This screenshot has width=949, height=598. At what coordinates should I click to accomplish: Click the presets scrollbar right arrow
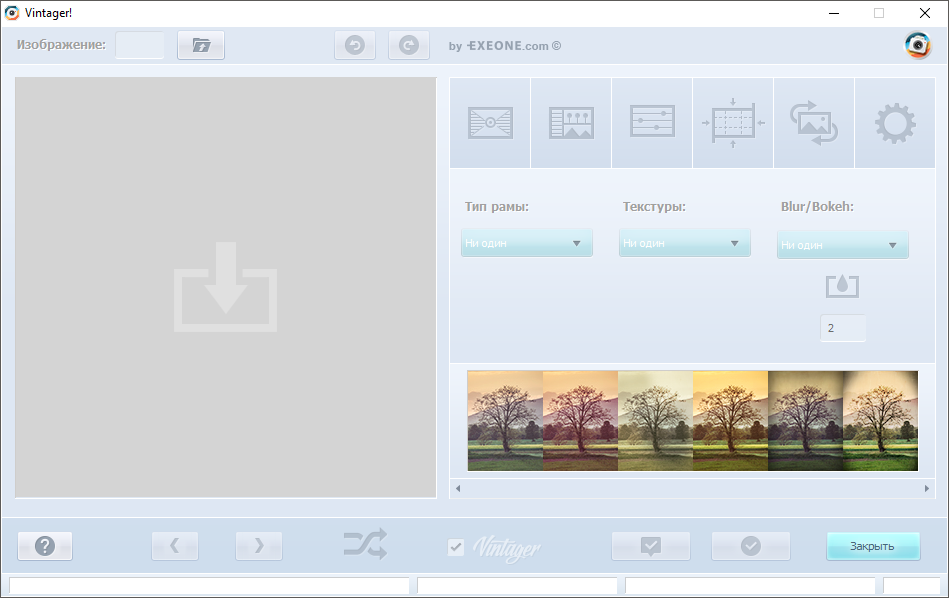tap(927, 488)
